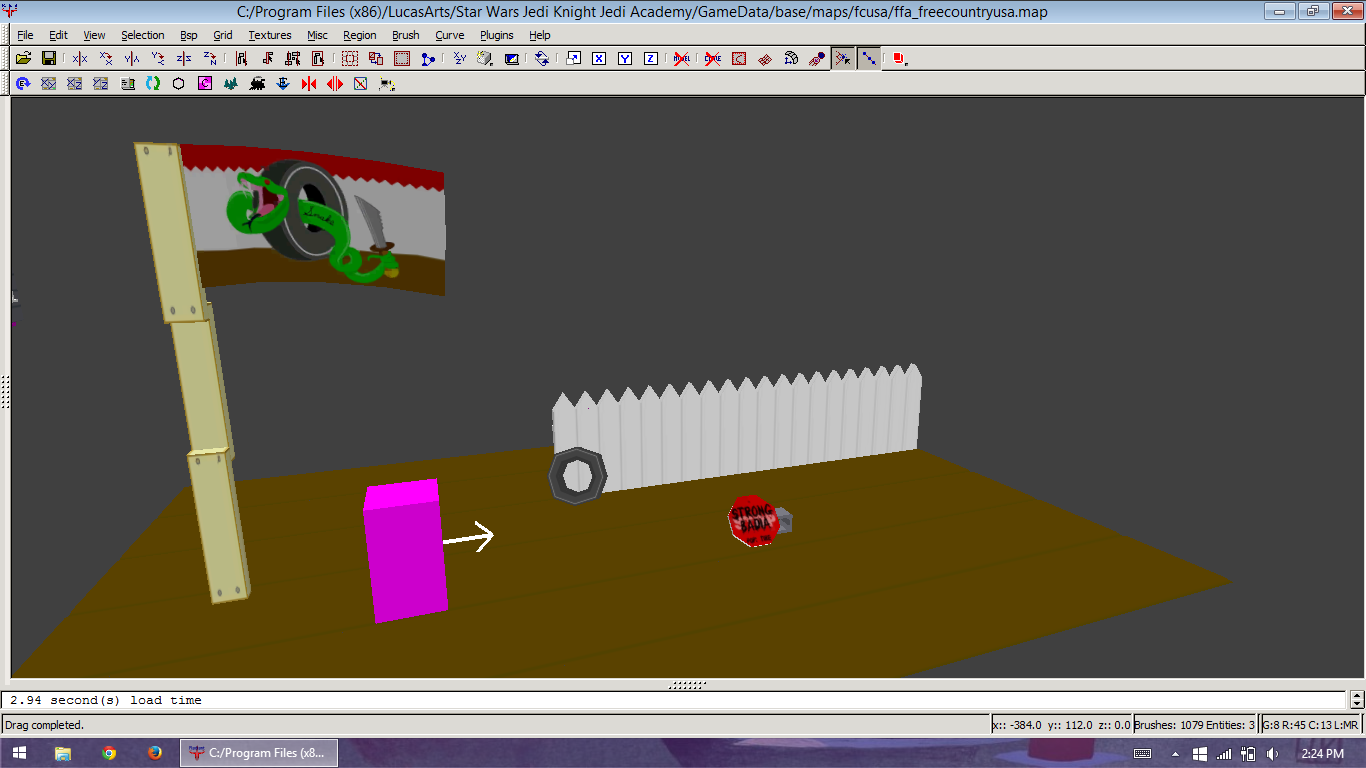Open the Bsp menu
This screenshot has width=1366, height=768.
click(x=189, y=35)
